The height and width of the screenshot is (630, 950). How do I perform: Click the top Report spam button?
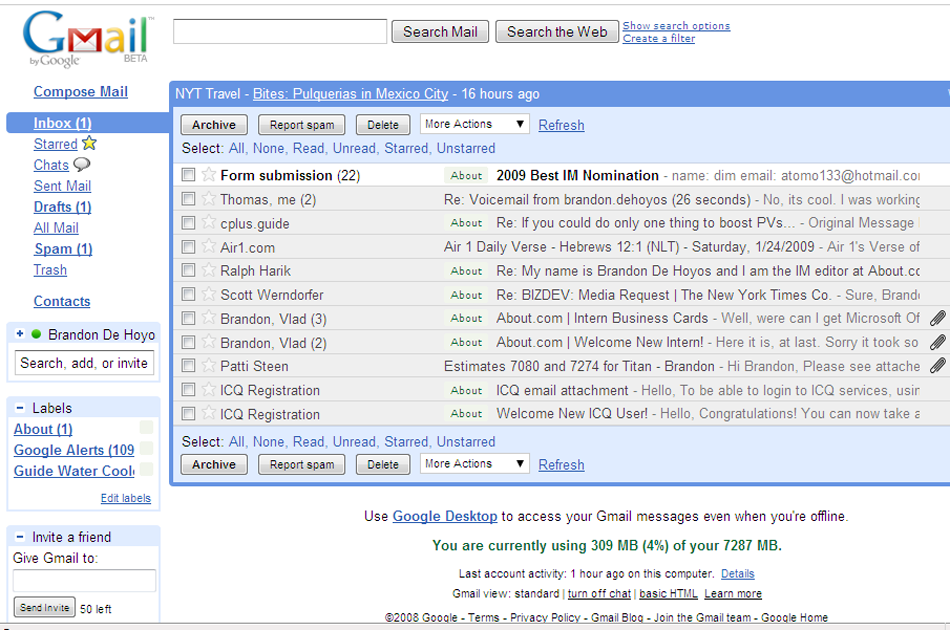pos(302,125)
